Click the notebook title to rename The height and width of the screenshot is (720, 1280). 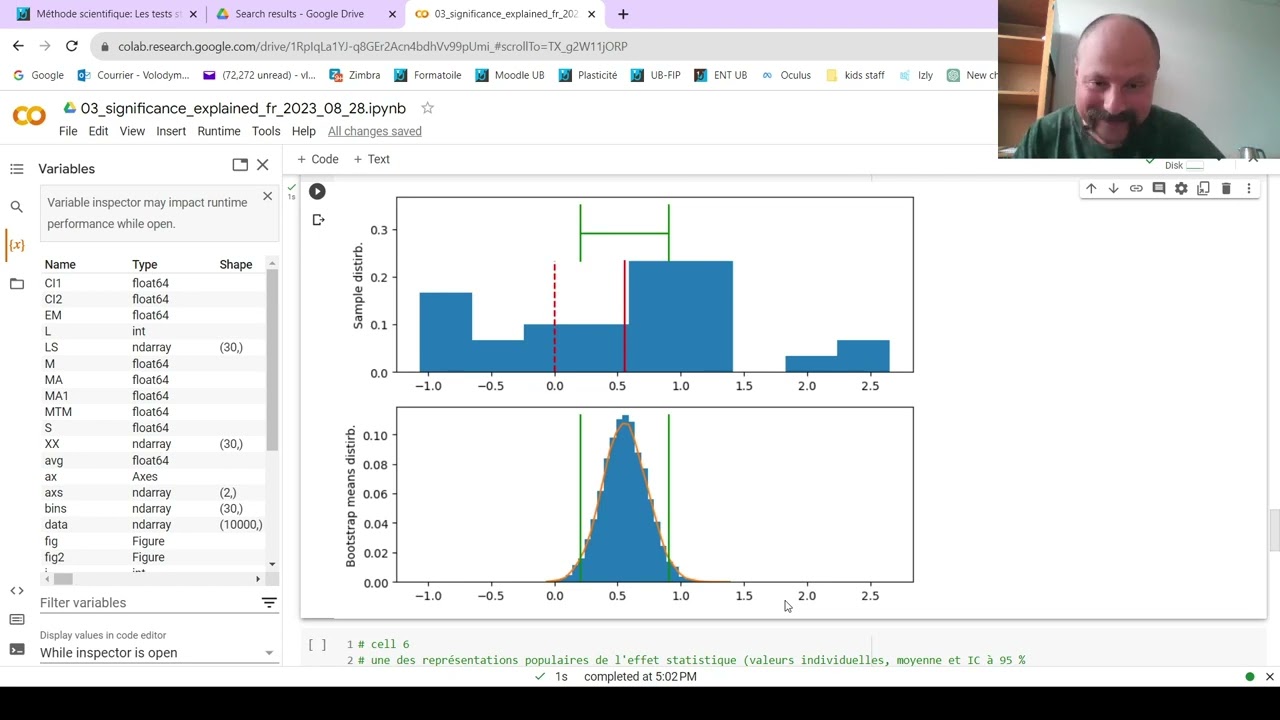click(243, 108)
